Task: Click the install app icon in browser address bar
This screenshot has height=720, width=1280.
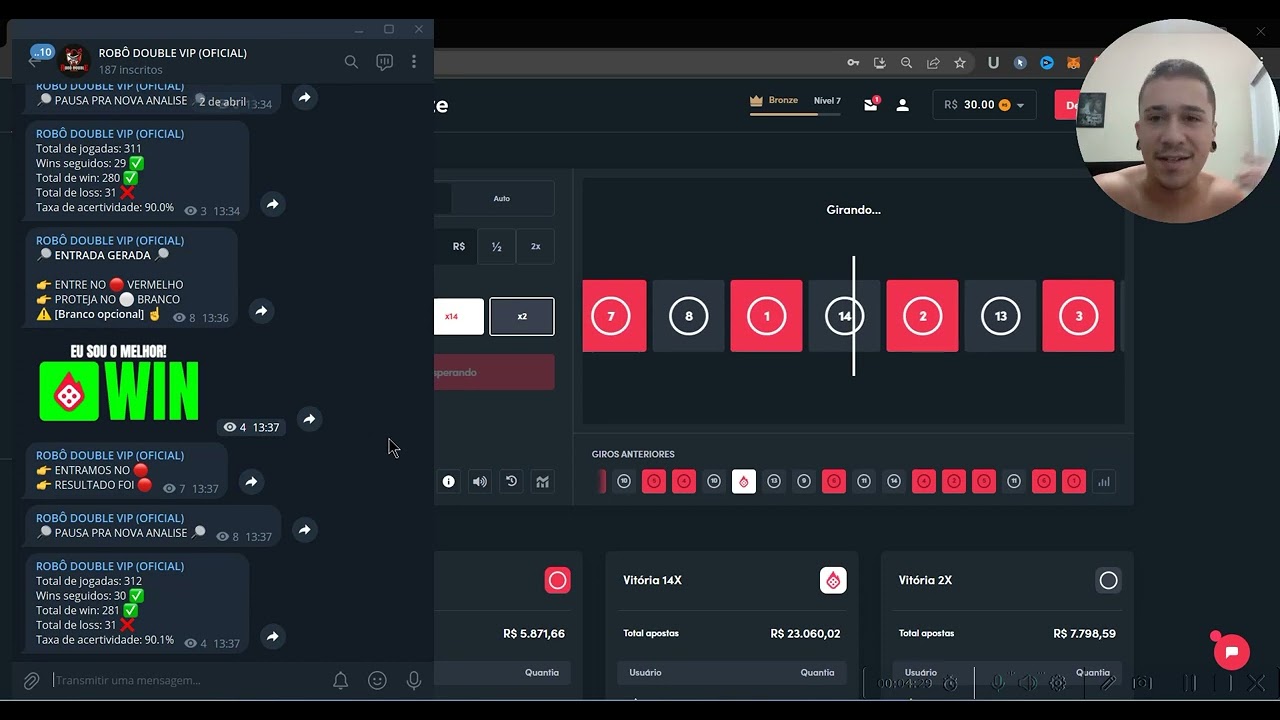Action: (880, 63)
